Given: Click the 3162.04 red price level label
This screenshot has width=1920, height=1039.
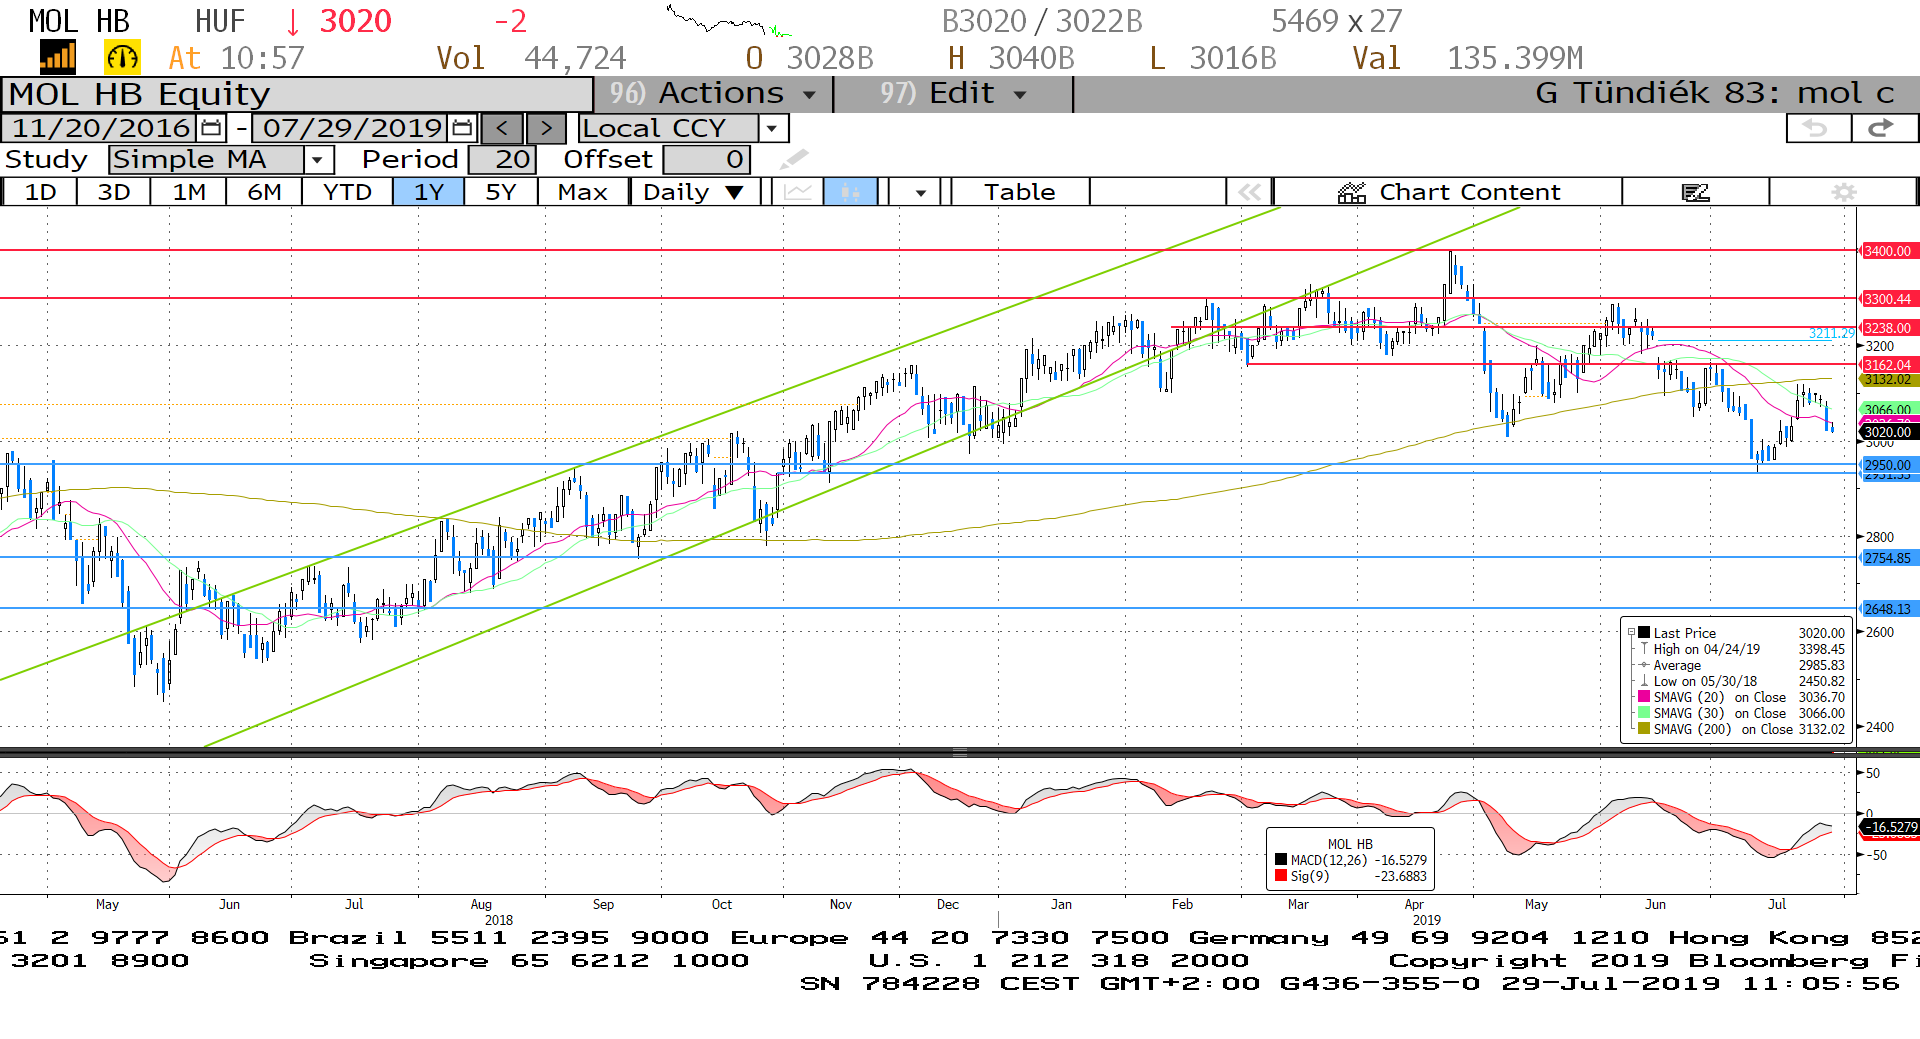Looking at the screenshot, I should click(x=1887, y=365).
